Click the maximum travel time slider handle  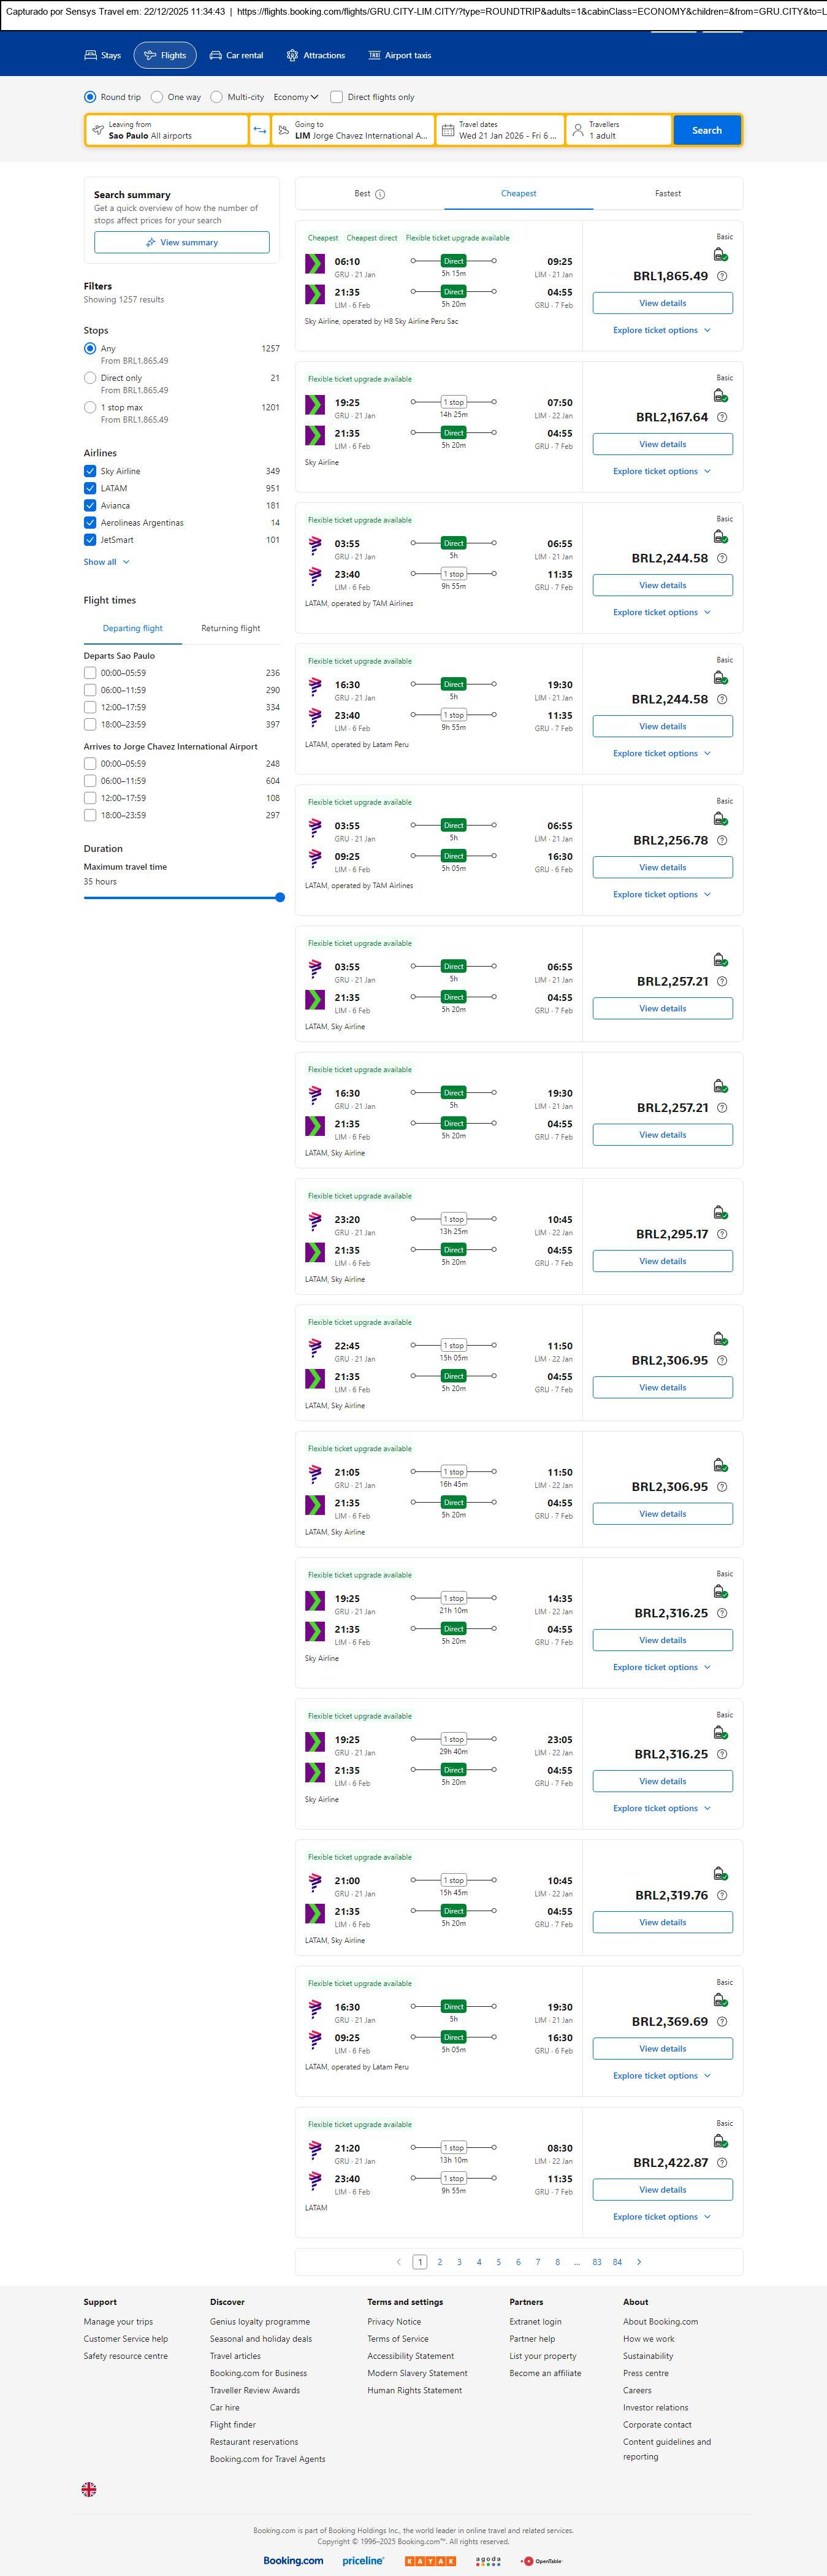[280, 897]
